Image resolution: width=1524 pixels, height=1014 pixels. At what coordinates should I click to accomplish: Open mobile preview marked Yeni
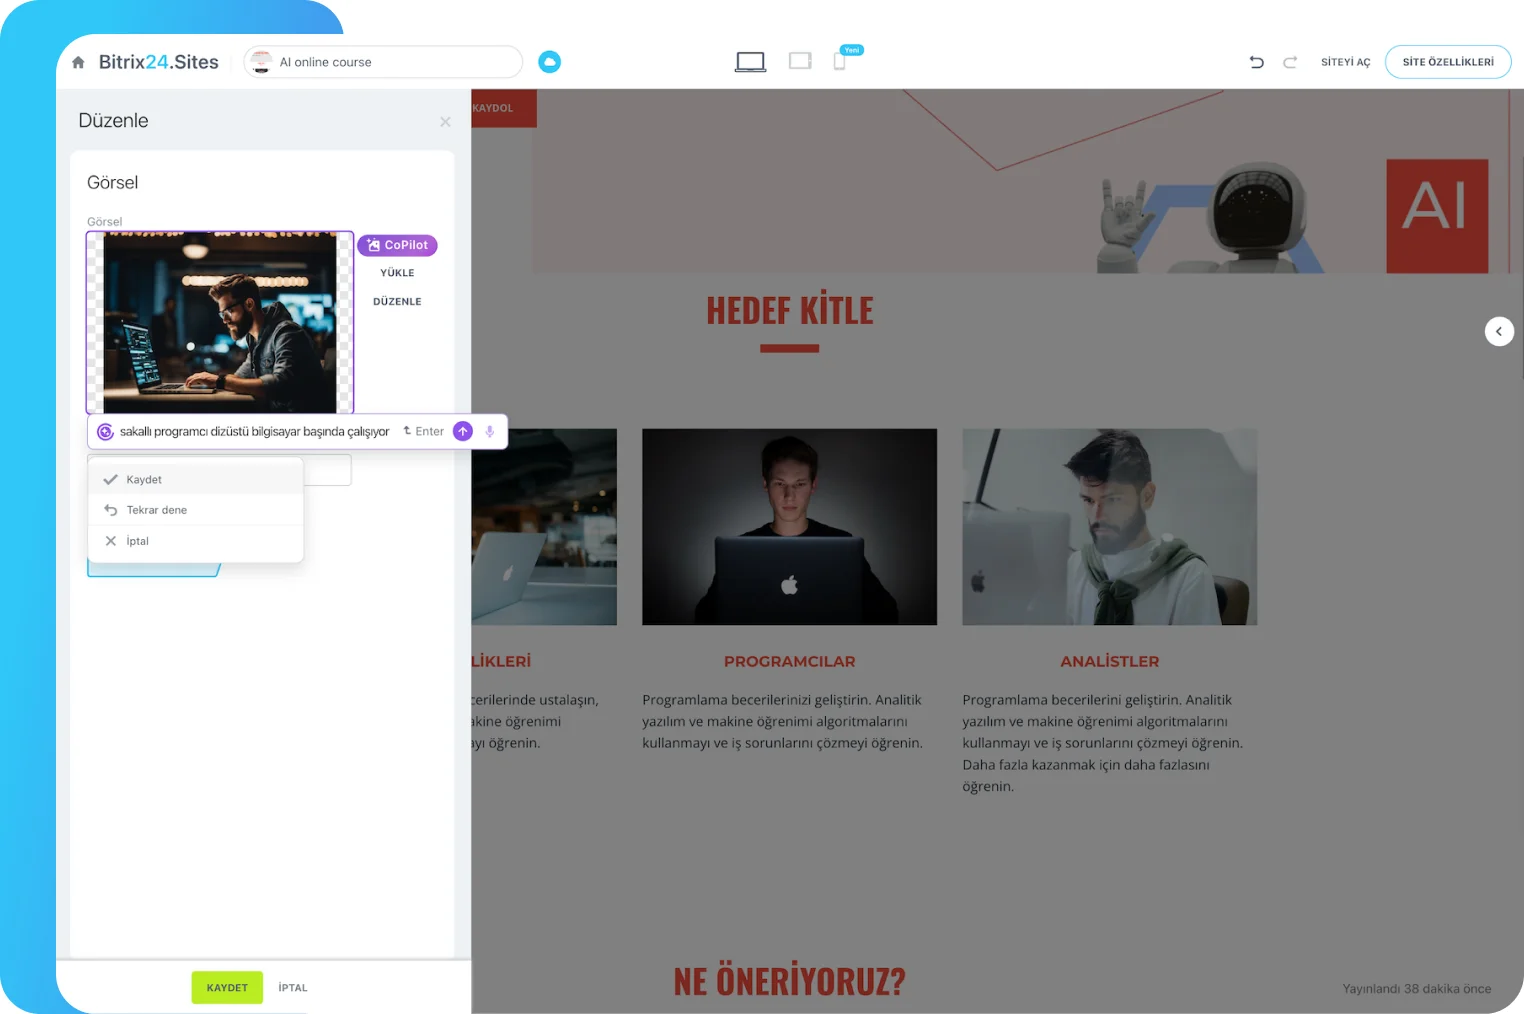(x=841, y=61)
